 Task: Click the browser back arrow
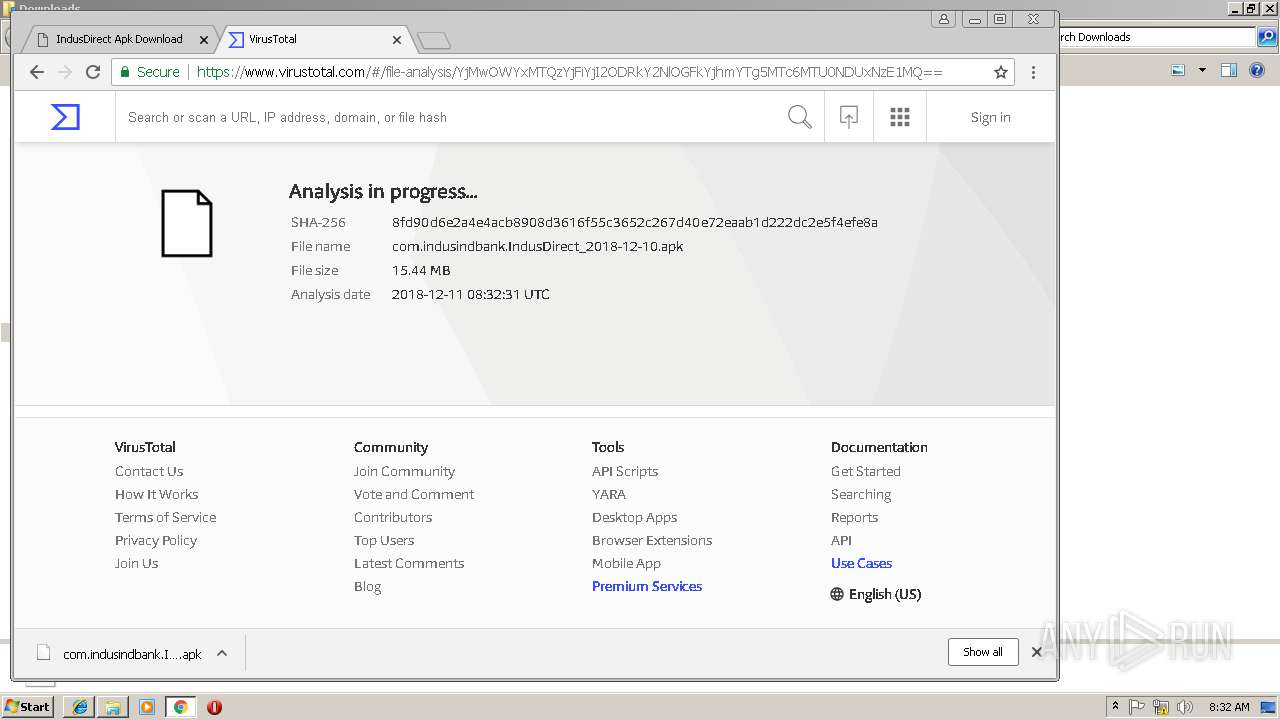pyautogui.click(x=37, y=72)
